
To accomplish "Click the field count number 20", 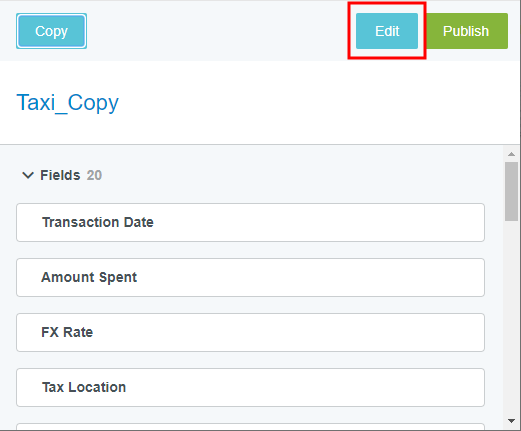I will (x=94, y=175).
